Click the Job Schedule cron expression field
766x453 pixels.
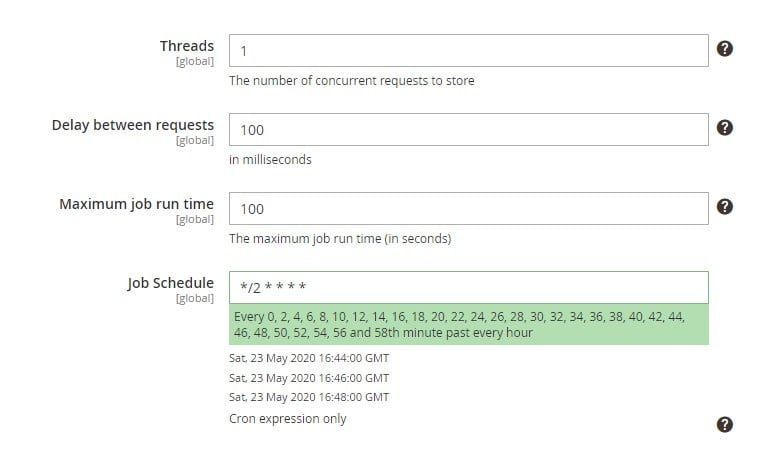468,287
